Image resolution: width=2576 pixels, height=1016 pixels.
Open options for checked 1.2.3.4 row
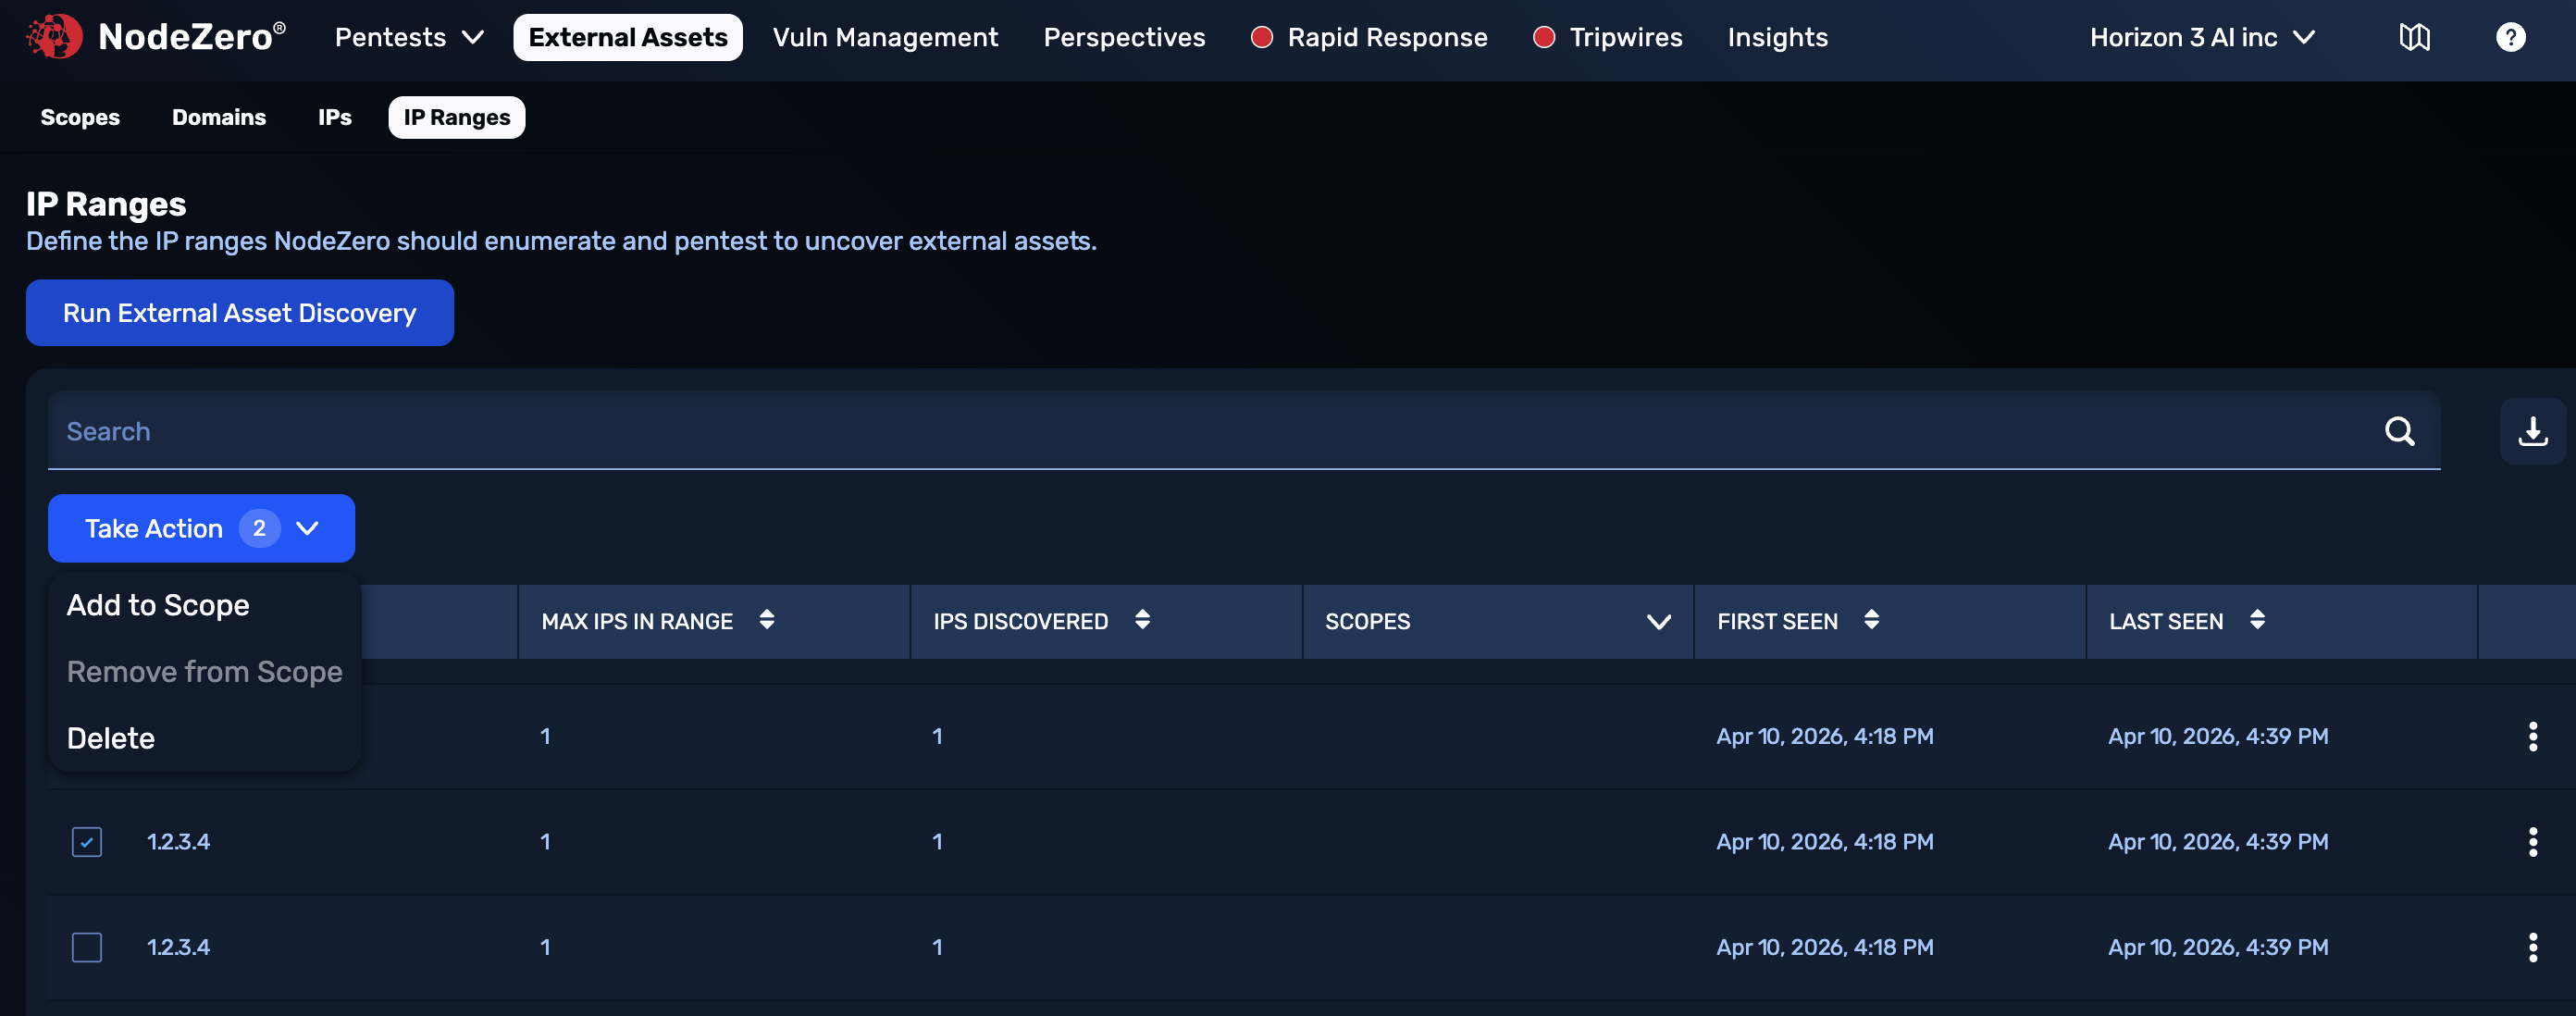coord(2532,841)
